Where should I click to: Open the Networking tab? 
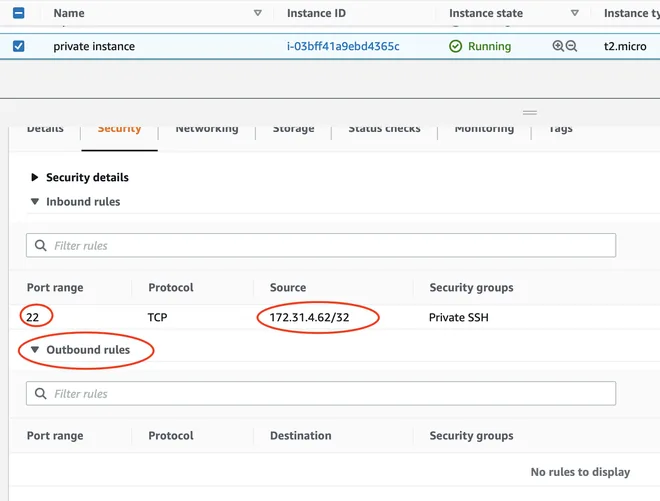(207, 128)
